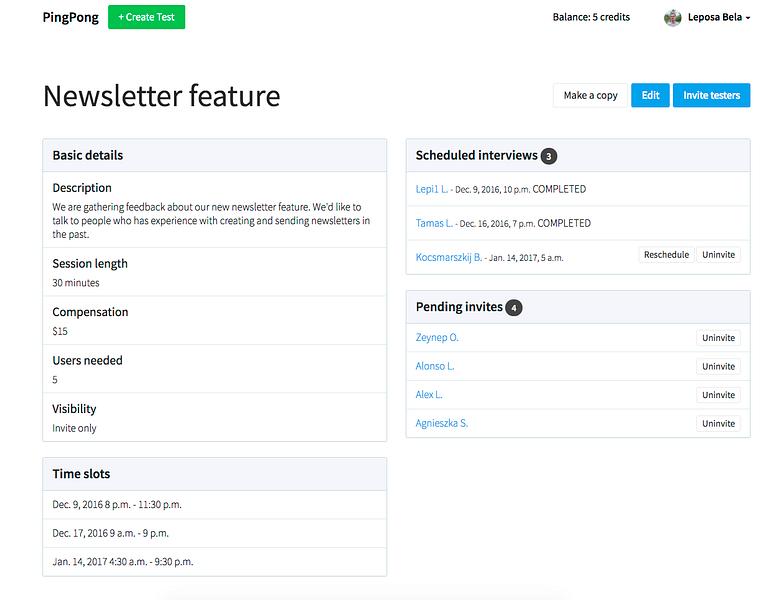The width and height of the screenshot is (783, 600).
Task: Uninvite Alex L.
Action: (x=719, y=395)
